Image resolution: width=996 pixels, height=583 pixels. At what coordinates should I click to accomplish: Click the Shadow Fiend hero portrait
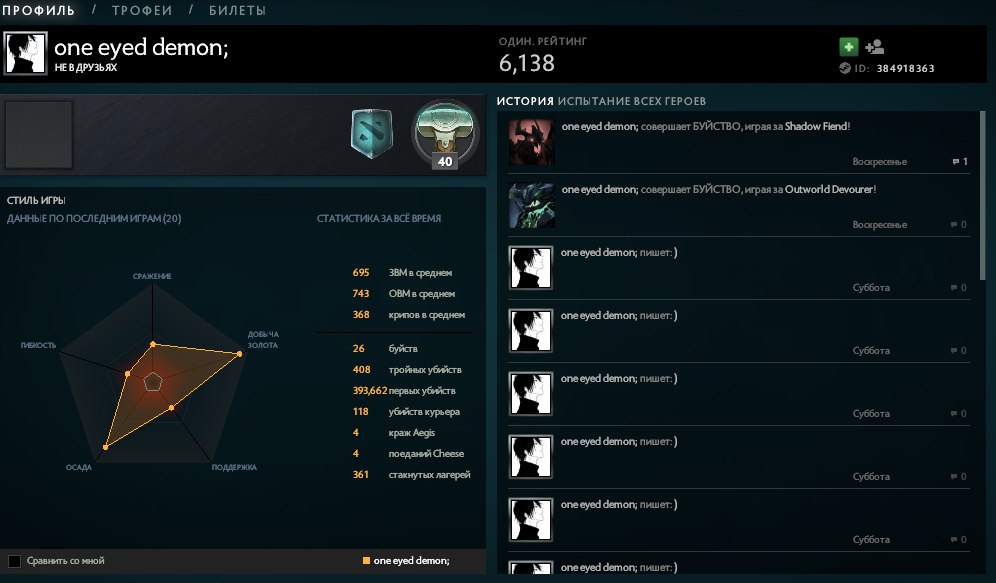(x=532, y=142)
